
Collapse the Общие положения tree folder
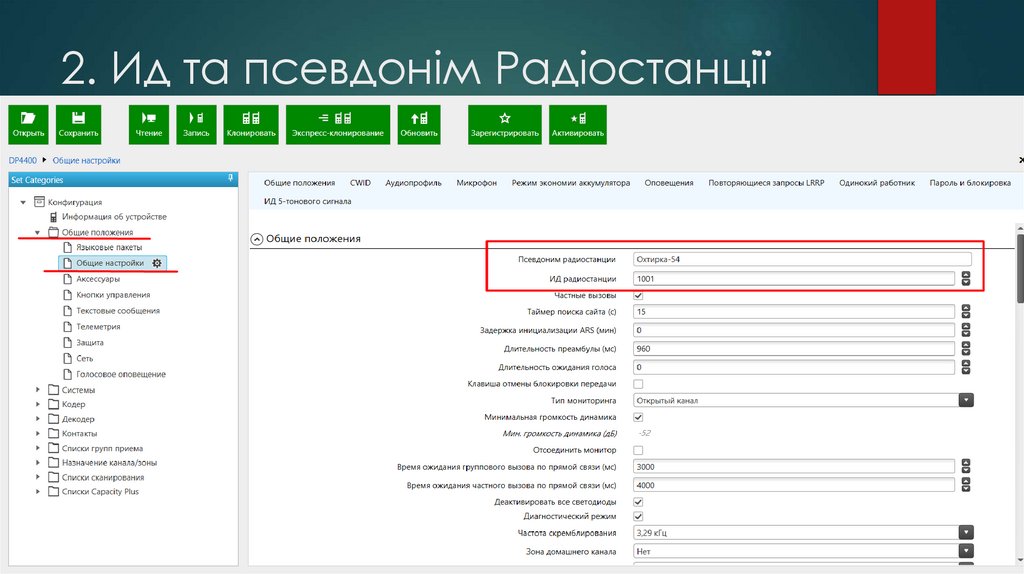37,232
